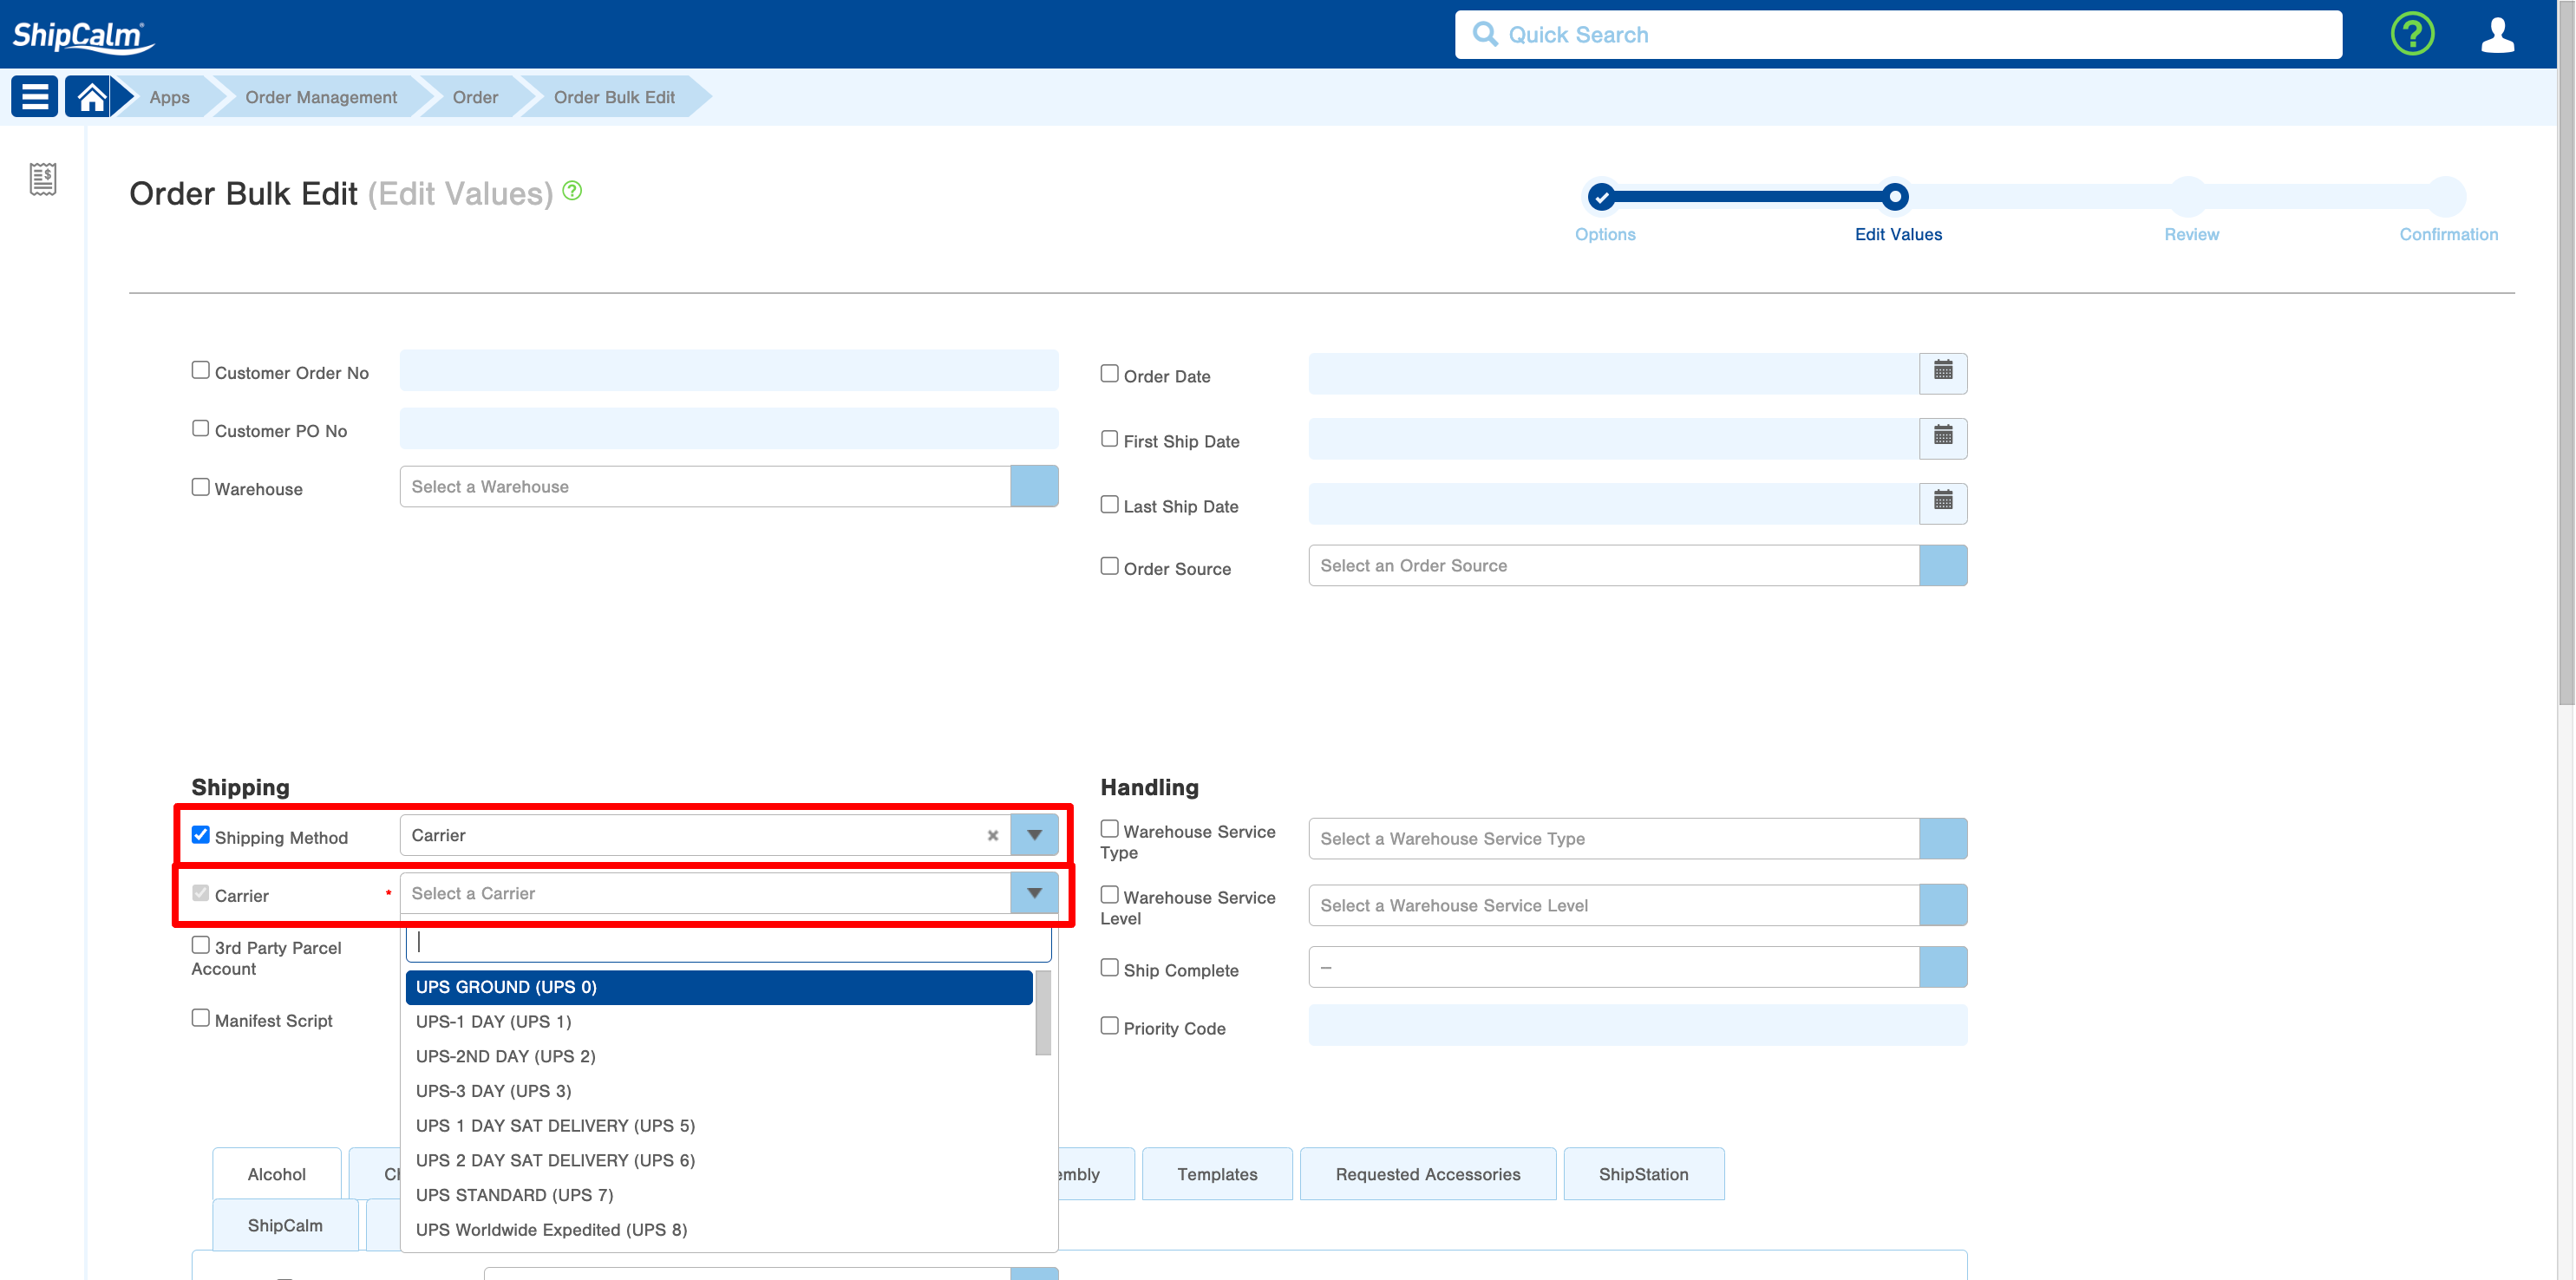Pick UPS 2 DAY SAT DELIVERY (UPS 6)
Screen dimensions: 2576x1280
pos(718,1160)
